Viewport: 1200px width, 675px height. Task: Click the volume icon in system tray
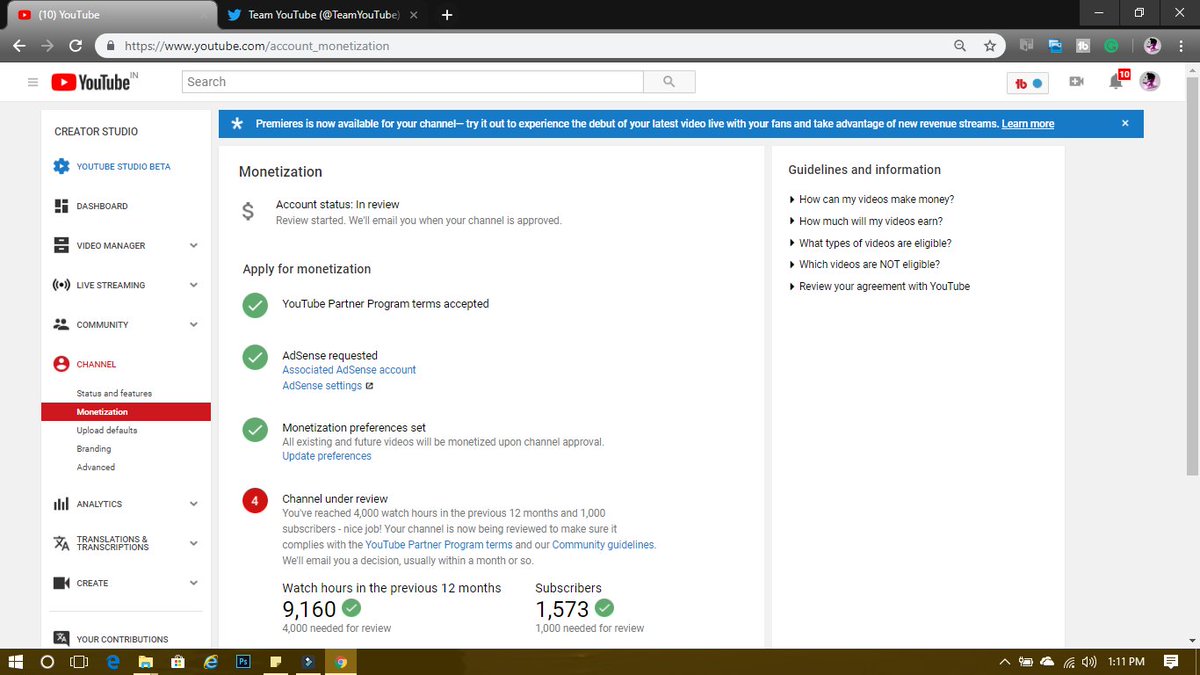coord(1089,662)
